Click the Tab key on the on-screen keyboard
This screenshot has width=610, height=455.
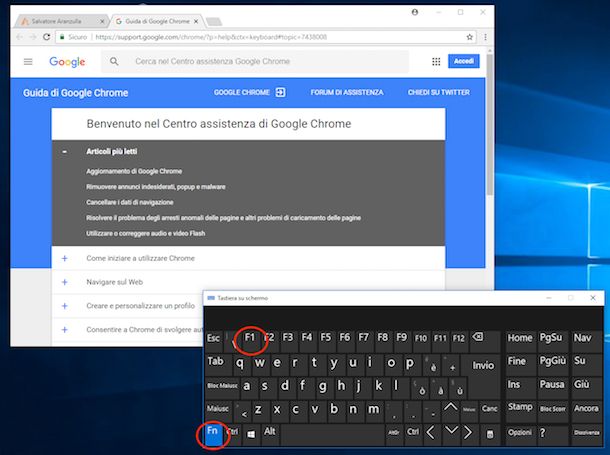(218, 364)
